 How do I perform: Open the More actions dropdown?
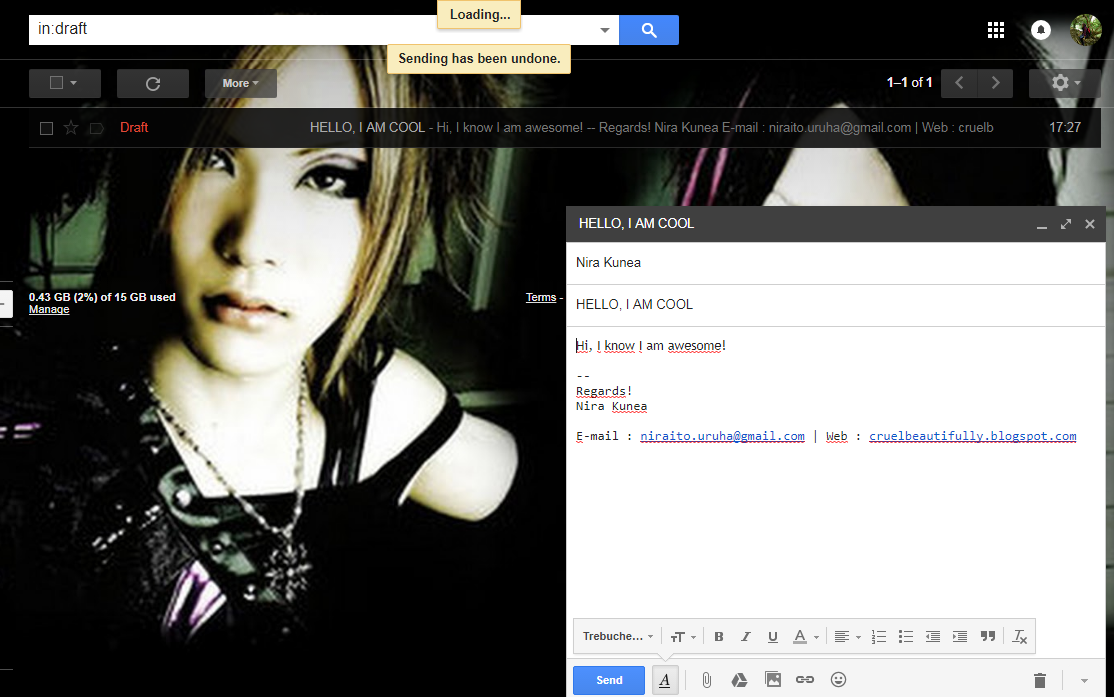pyautogui.click(x=240, y=83)
